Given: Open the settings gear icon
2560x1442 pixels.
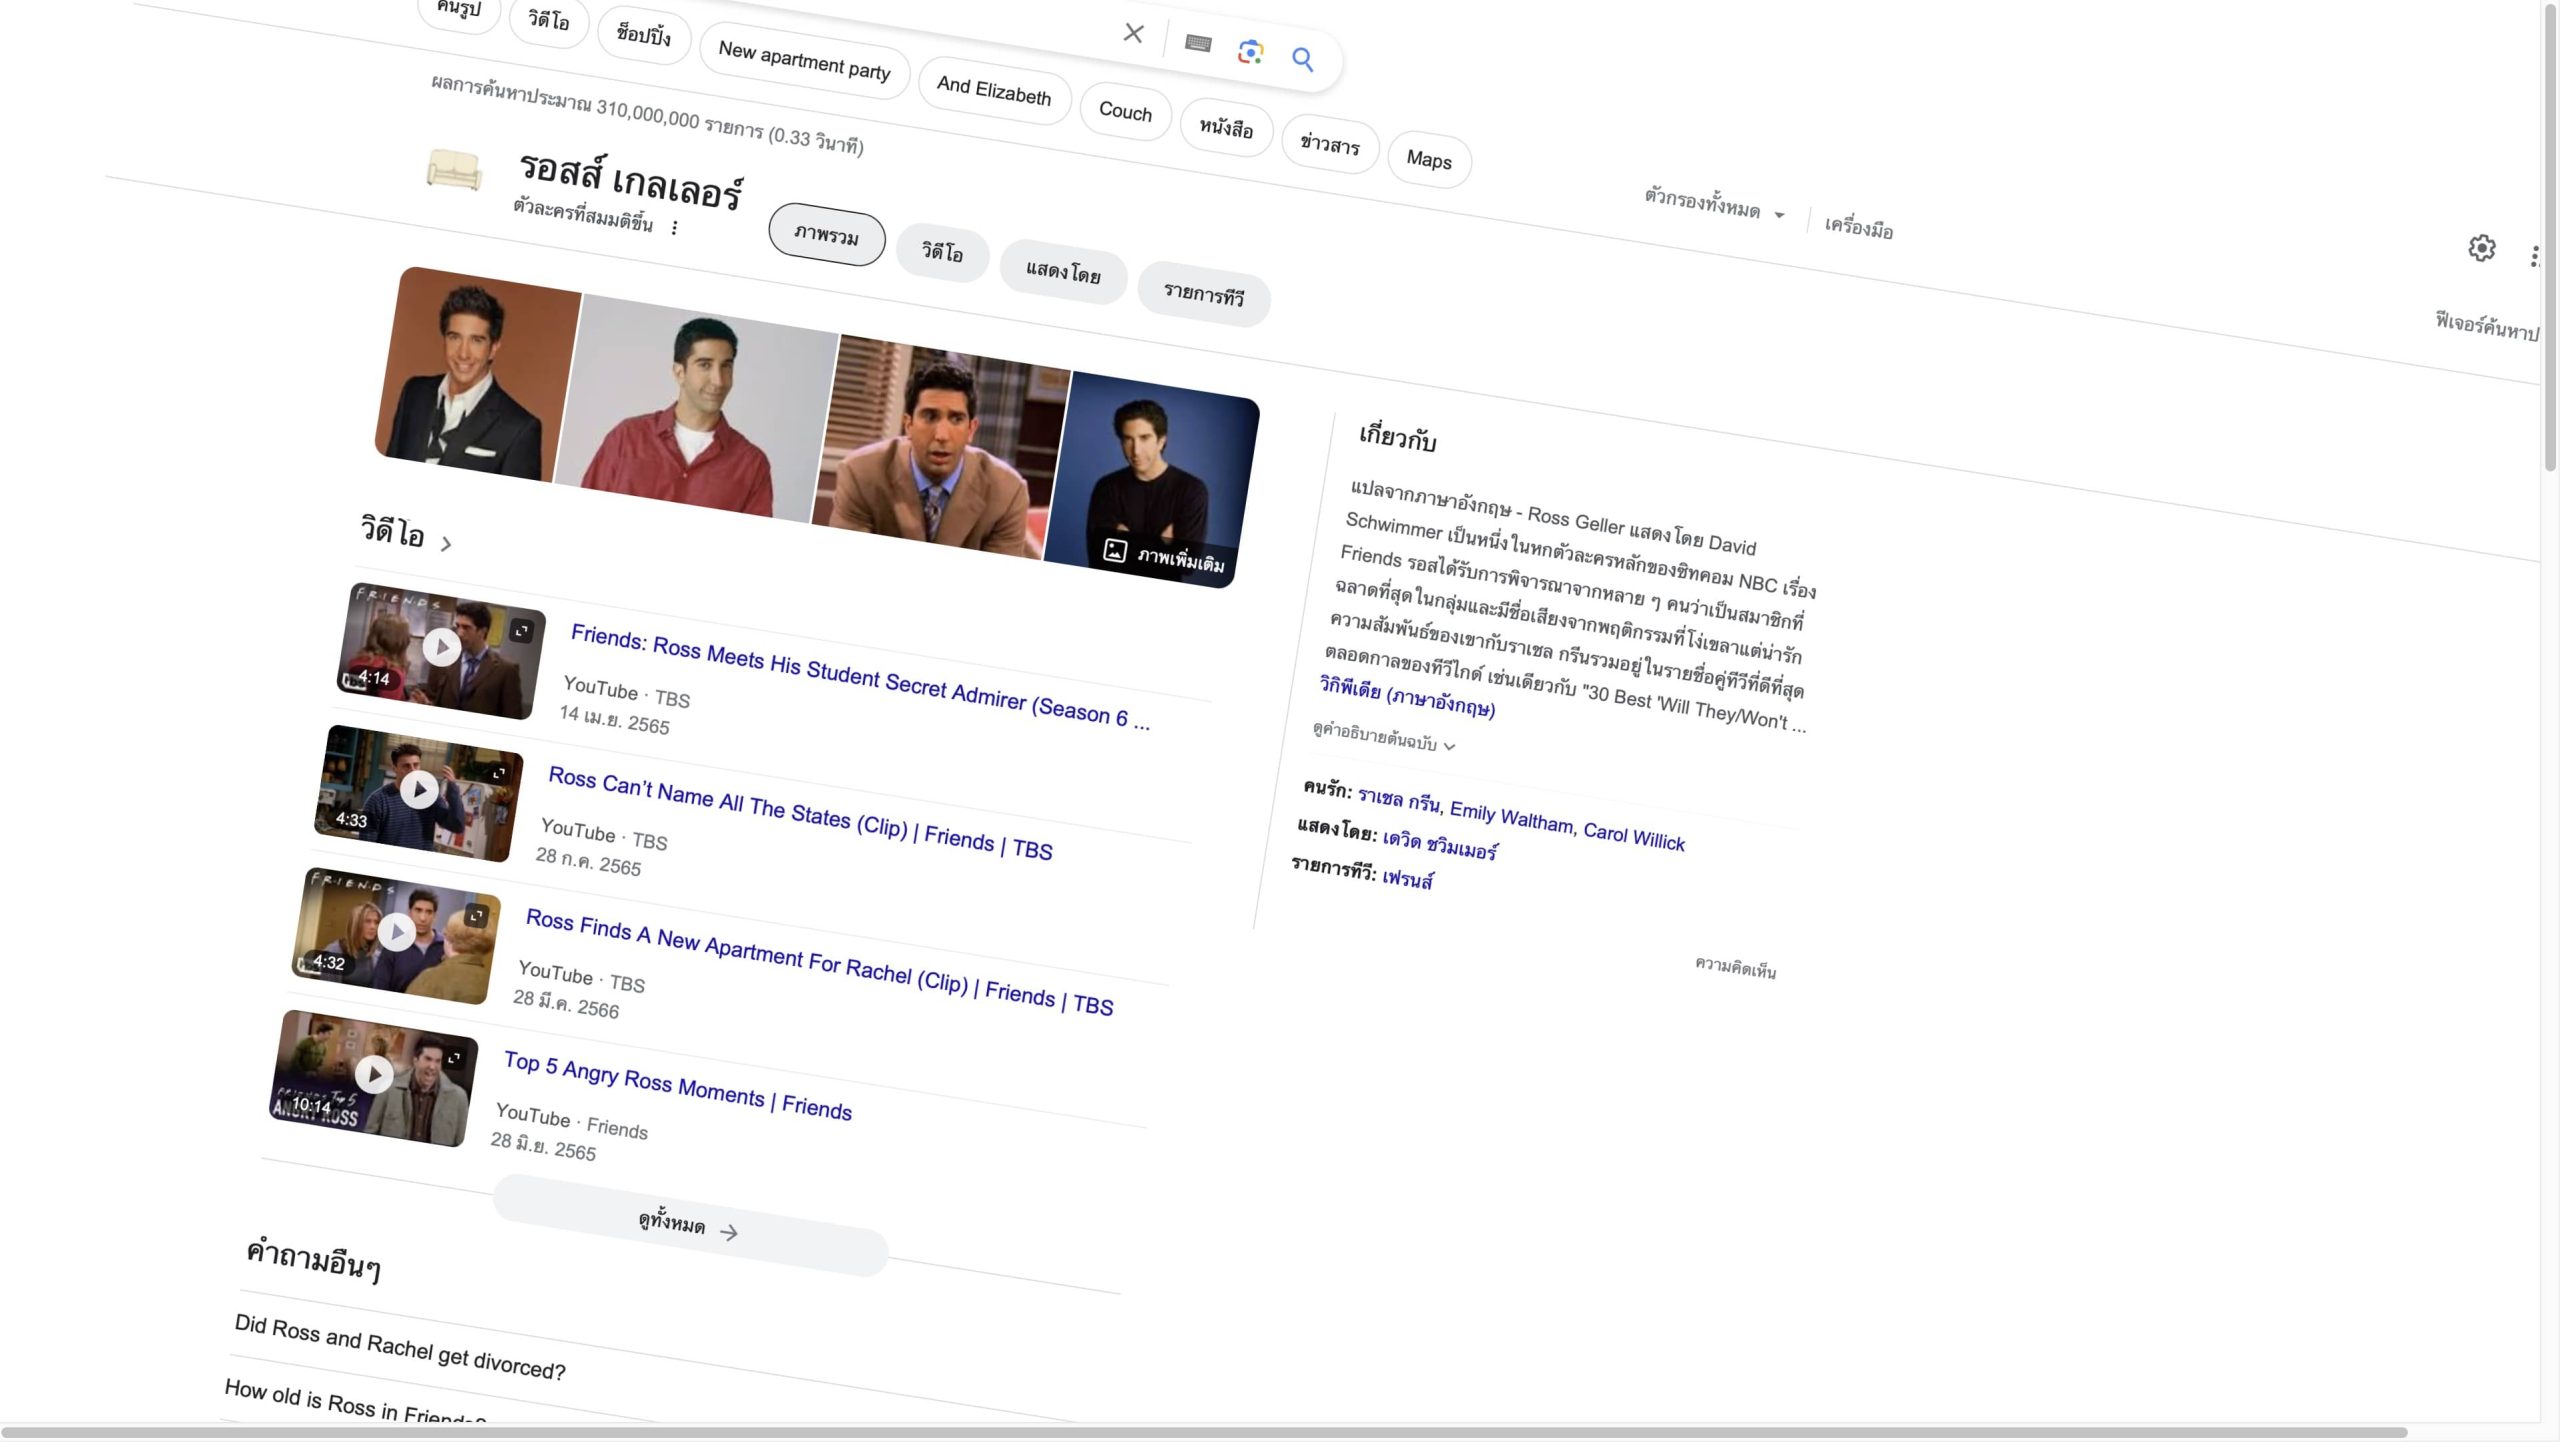Looking at the screenshot, I should point(2481,248).
